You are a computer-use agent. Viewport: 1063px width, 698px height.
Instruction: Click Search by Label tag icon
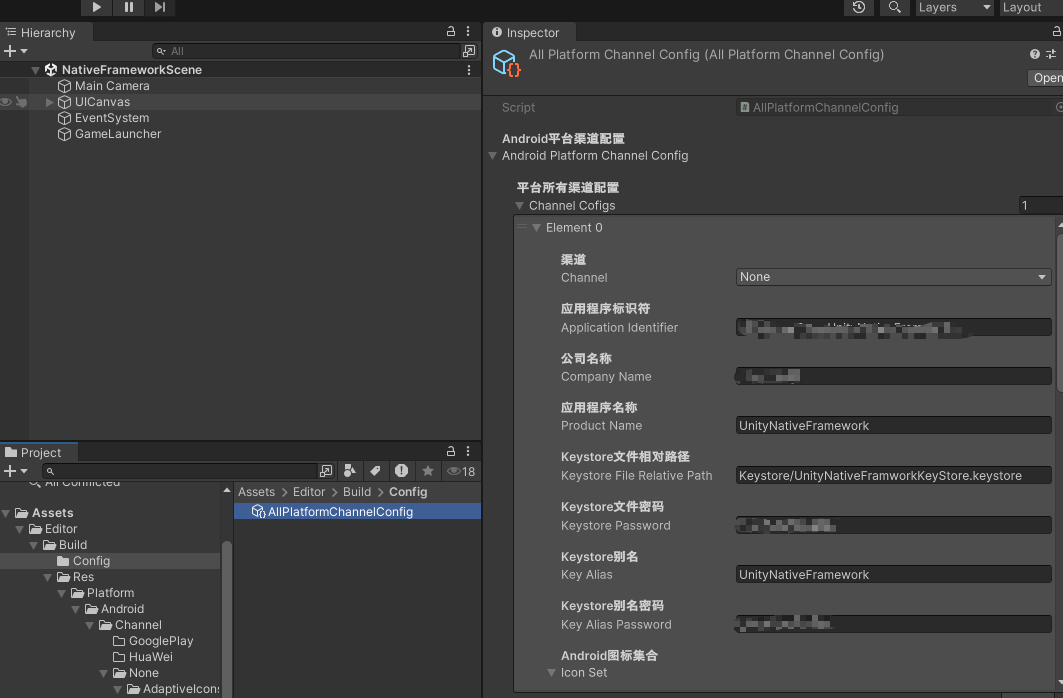click(375, 471)
